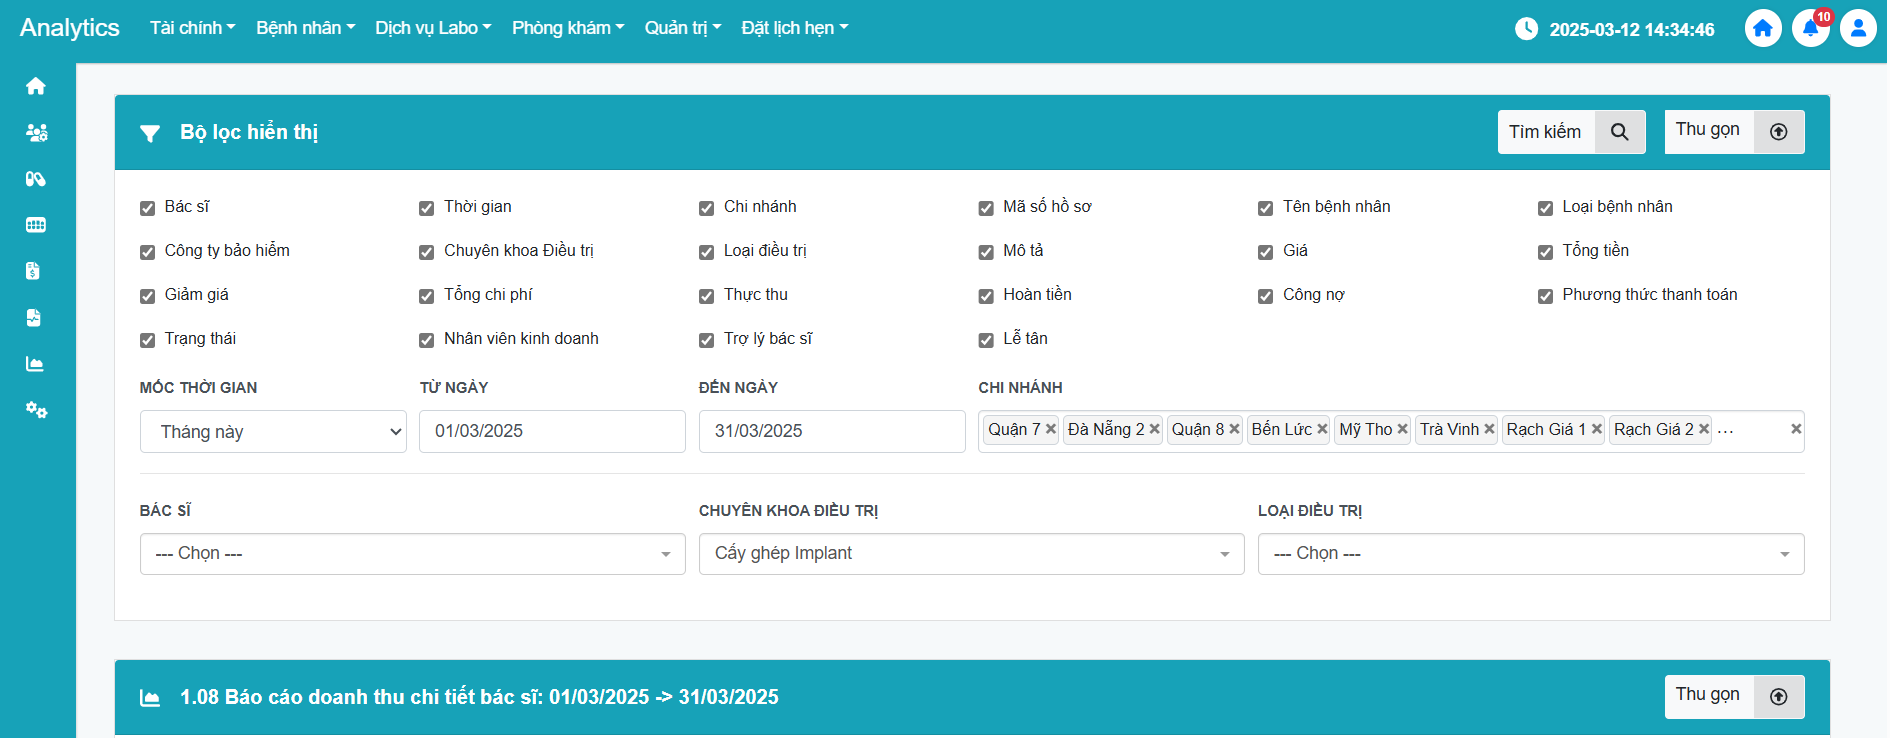
Task: Disable the Phương thức thanh toán checkbox
Action: tap(1545, 296)
